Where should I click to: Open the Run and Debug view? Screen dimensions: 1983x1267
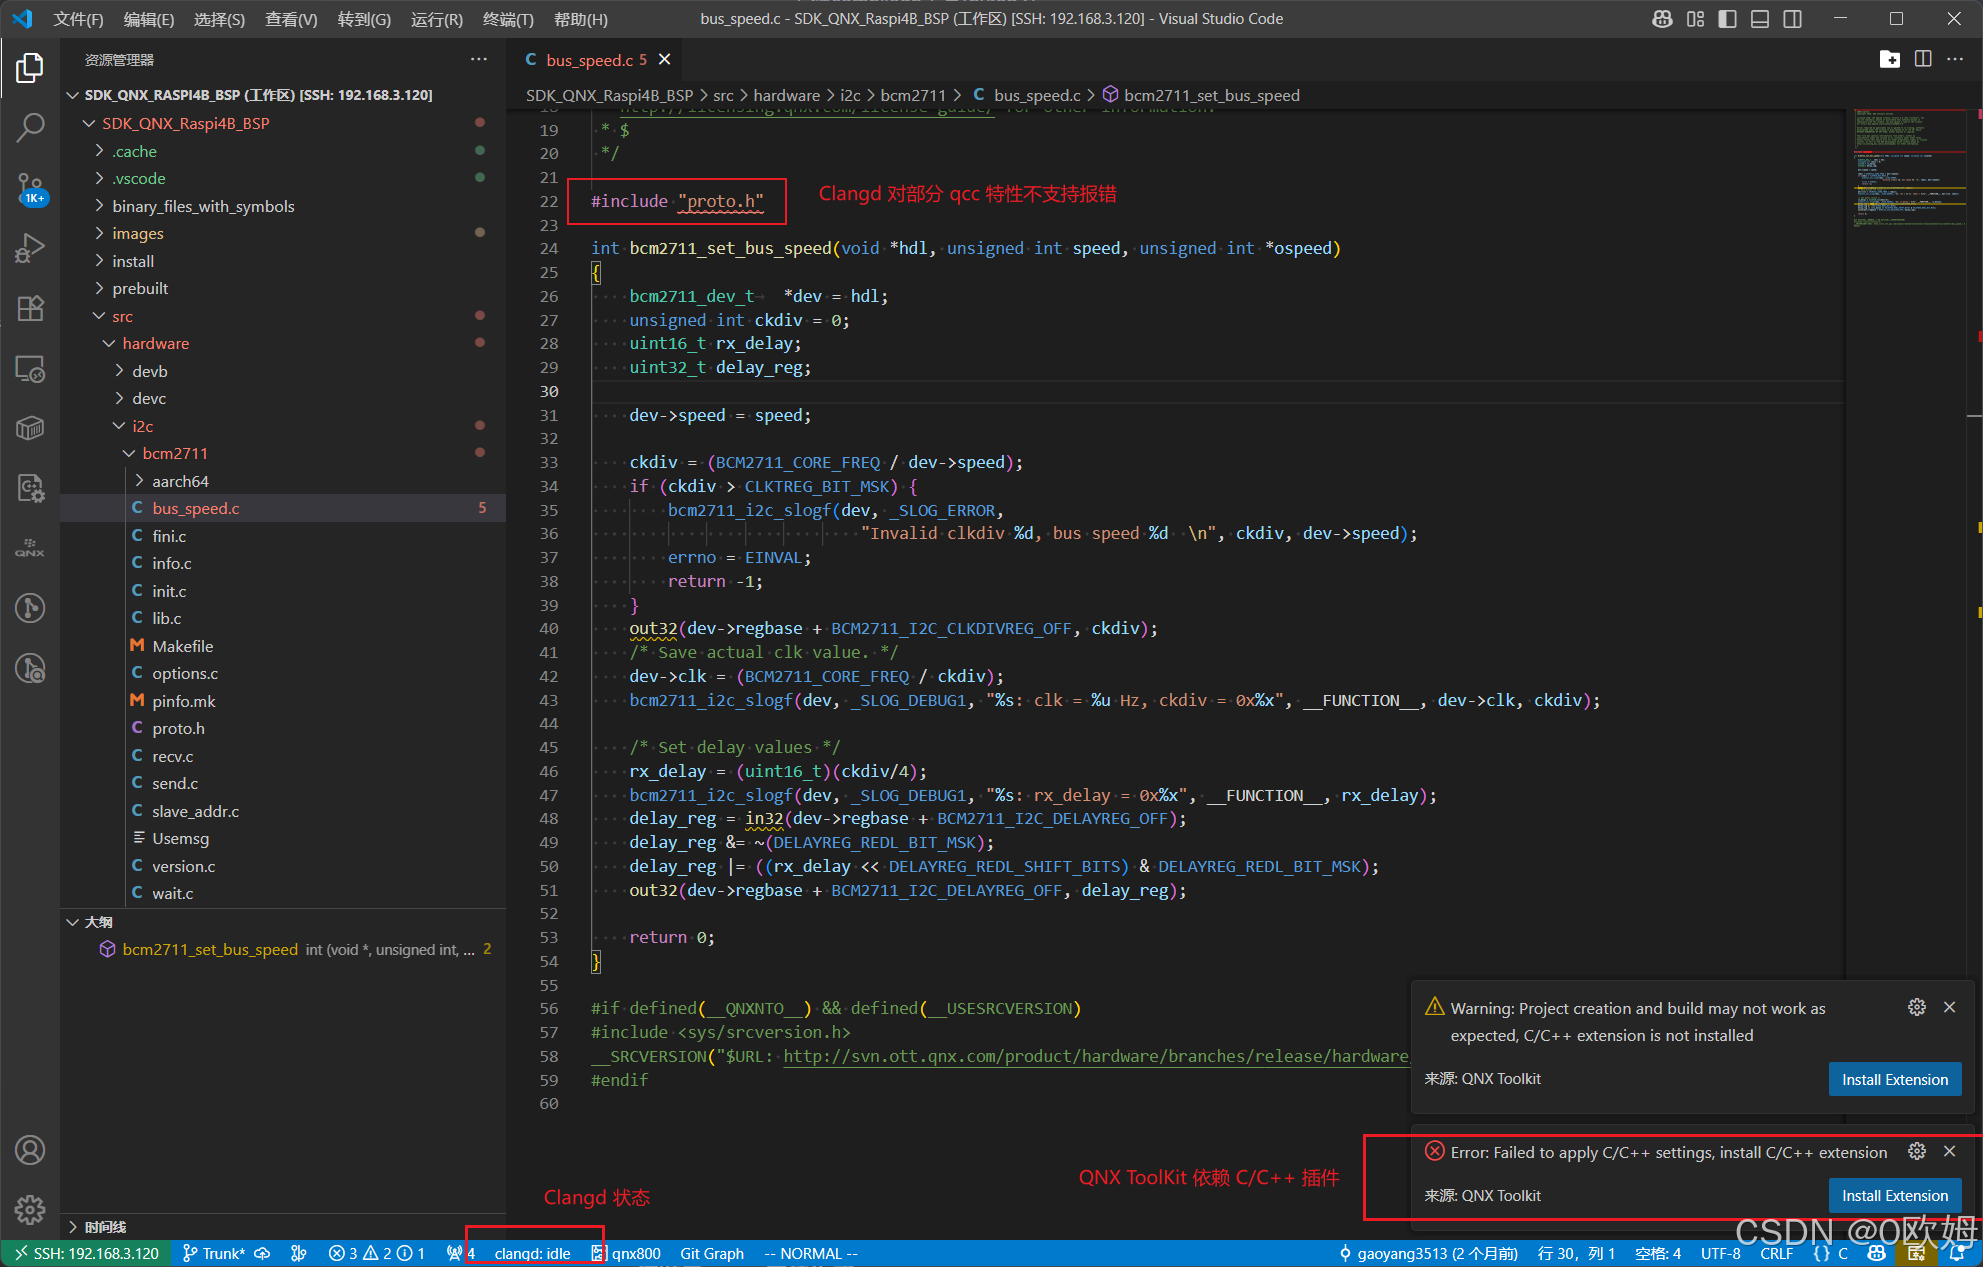coord(30,247)
